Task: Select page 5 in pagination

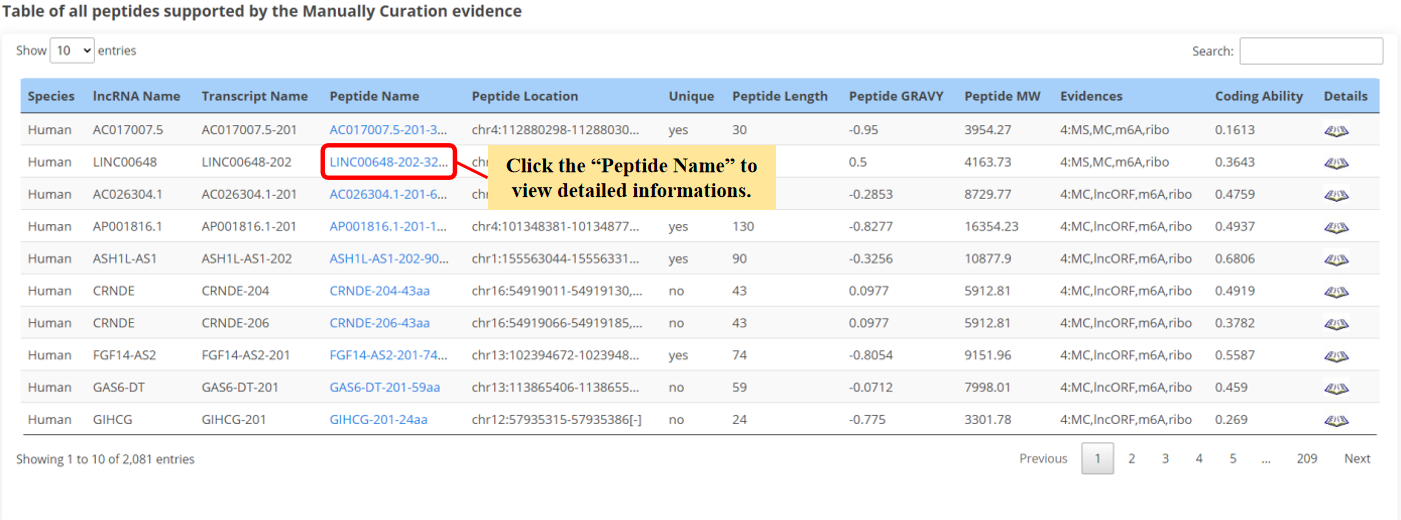Action: [1232, 459]
